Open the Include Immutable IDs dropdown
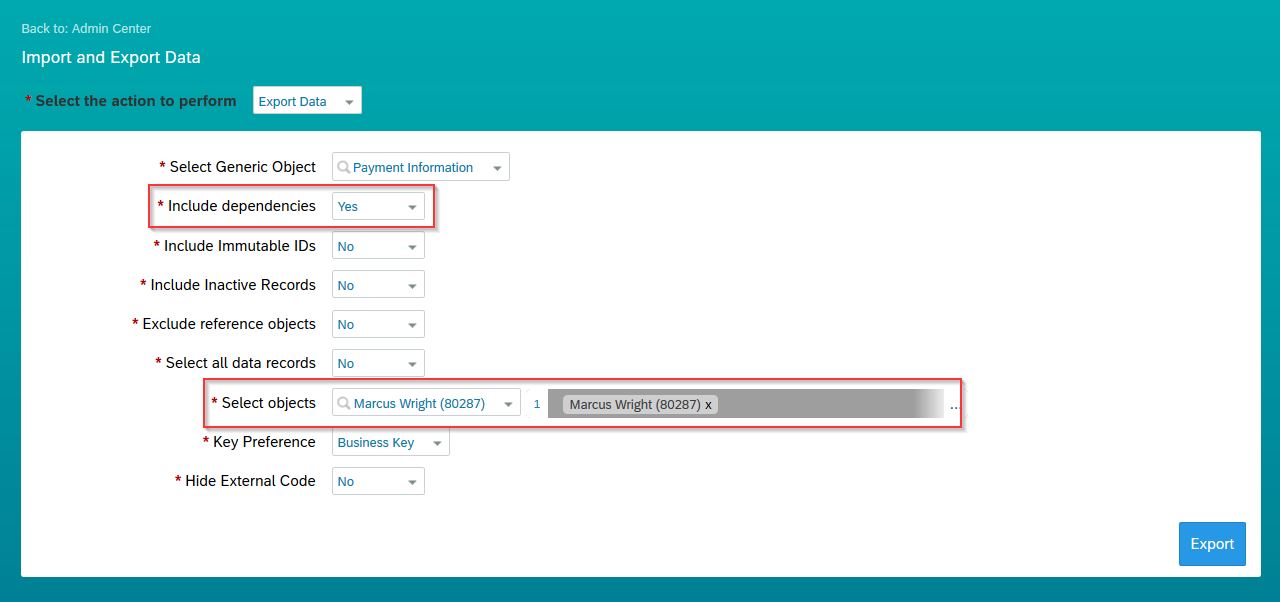1280x602 pixels. (x=378, y=246)
